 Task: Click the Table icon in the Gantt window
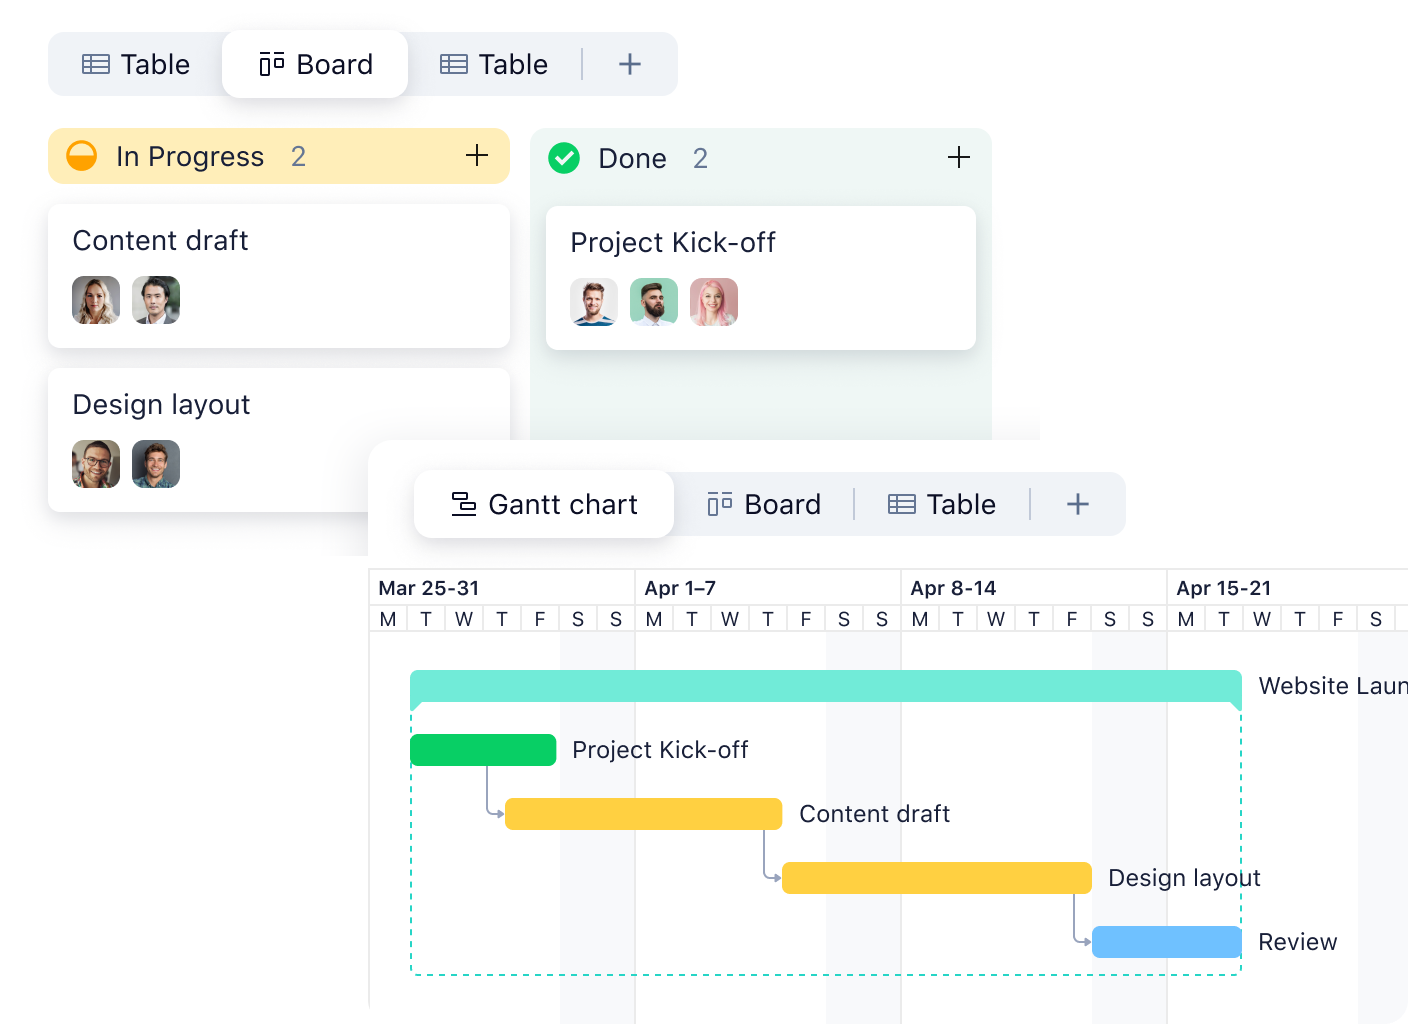pos(901,504)
